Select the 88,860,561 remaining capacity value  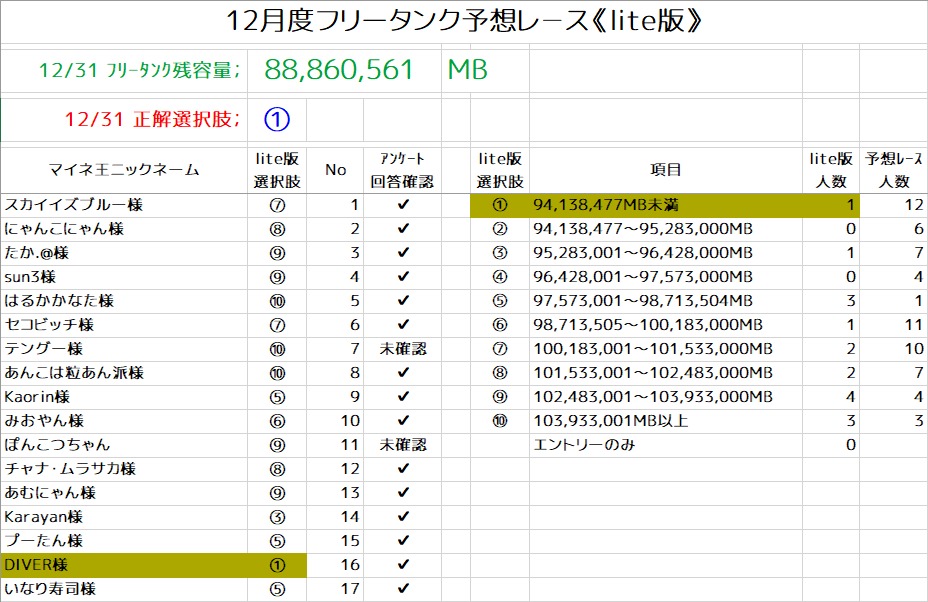[x=339, y=70]
